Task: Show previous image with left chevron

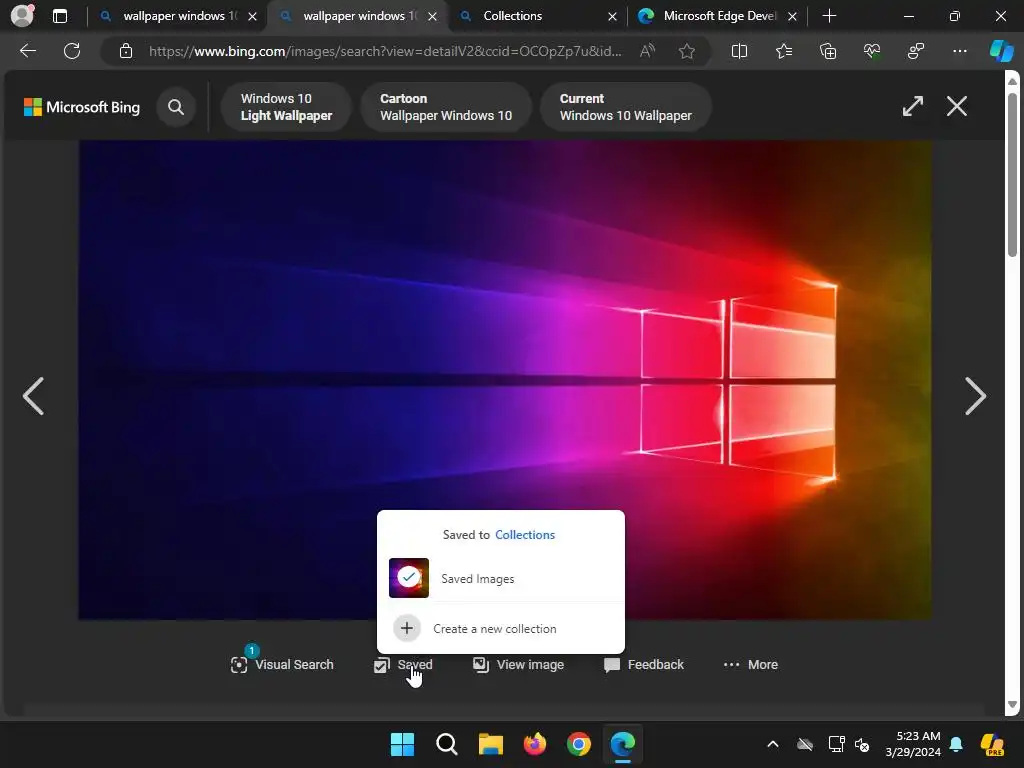Action: tap(33, 396)
